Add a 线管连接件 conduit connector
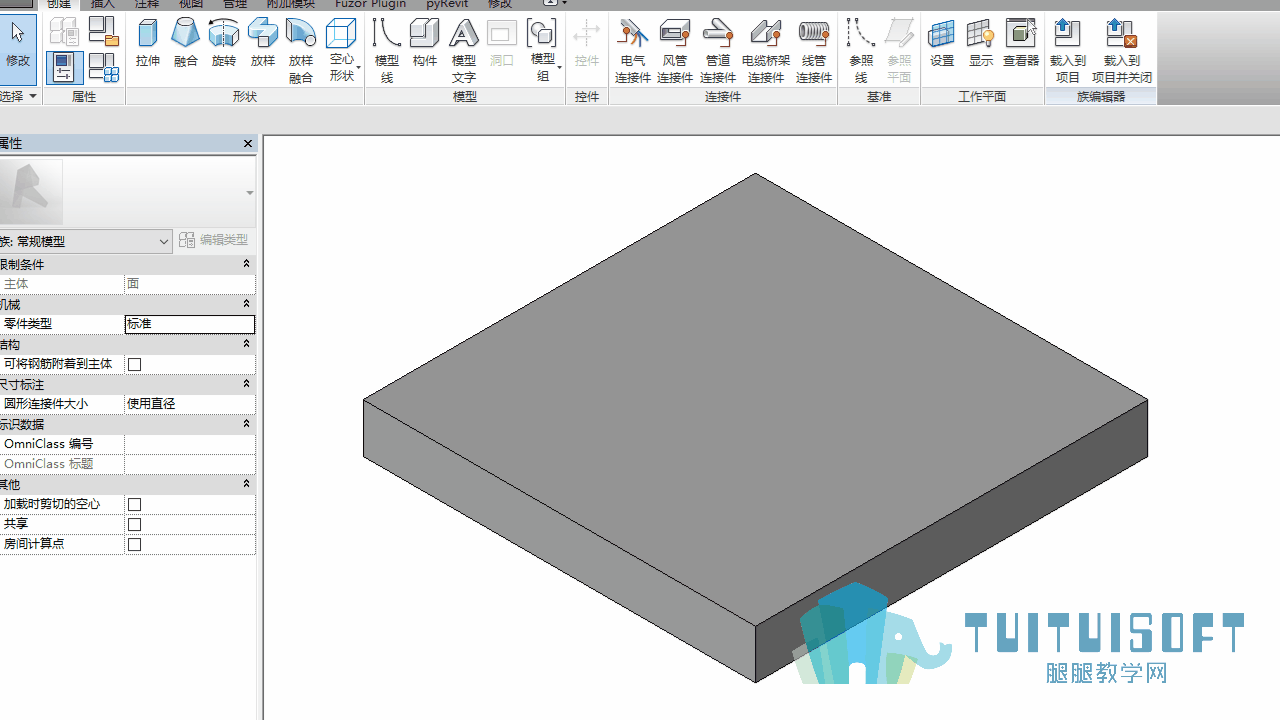 [814, 50]
